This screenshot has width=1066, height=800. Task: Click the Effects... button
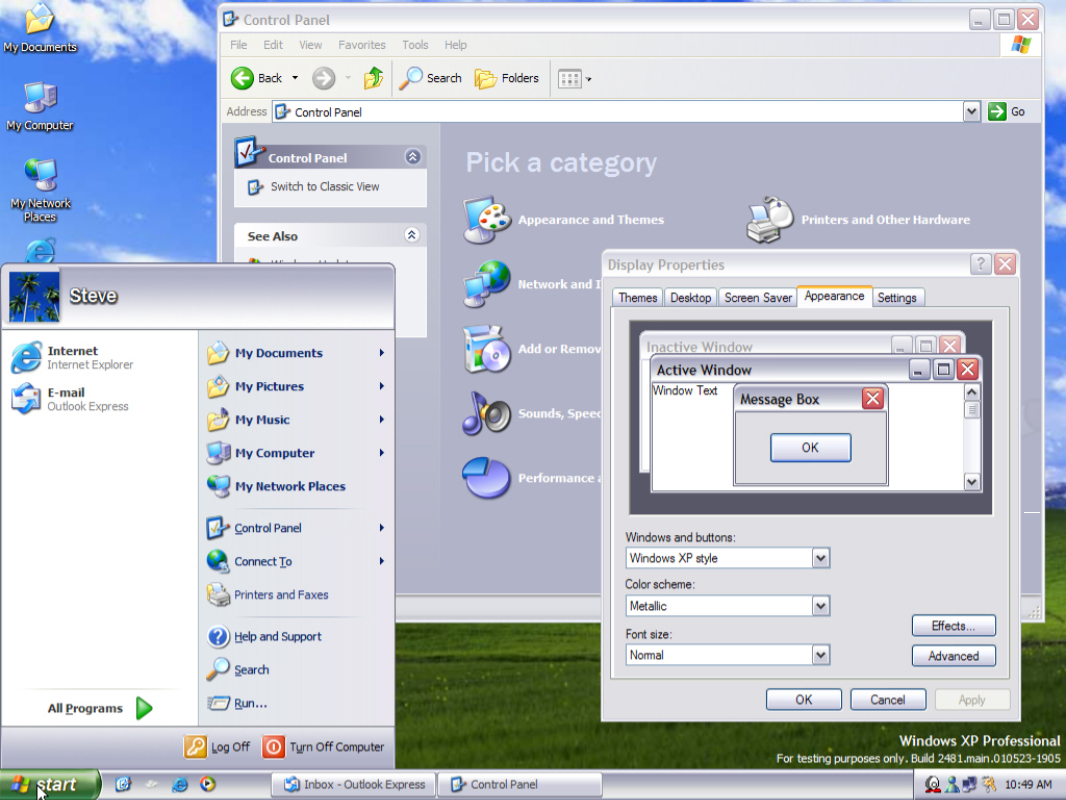[x=953, y=626]
